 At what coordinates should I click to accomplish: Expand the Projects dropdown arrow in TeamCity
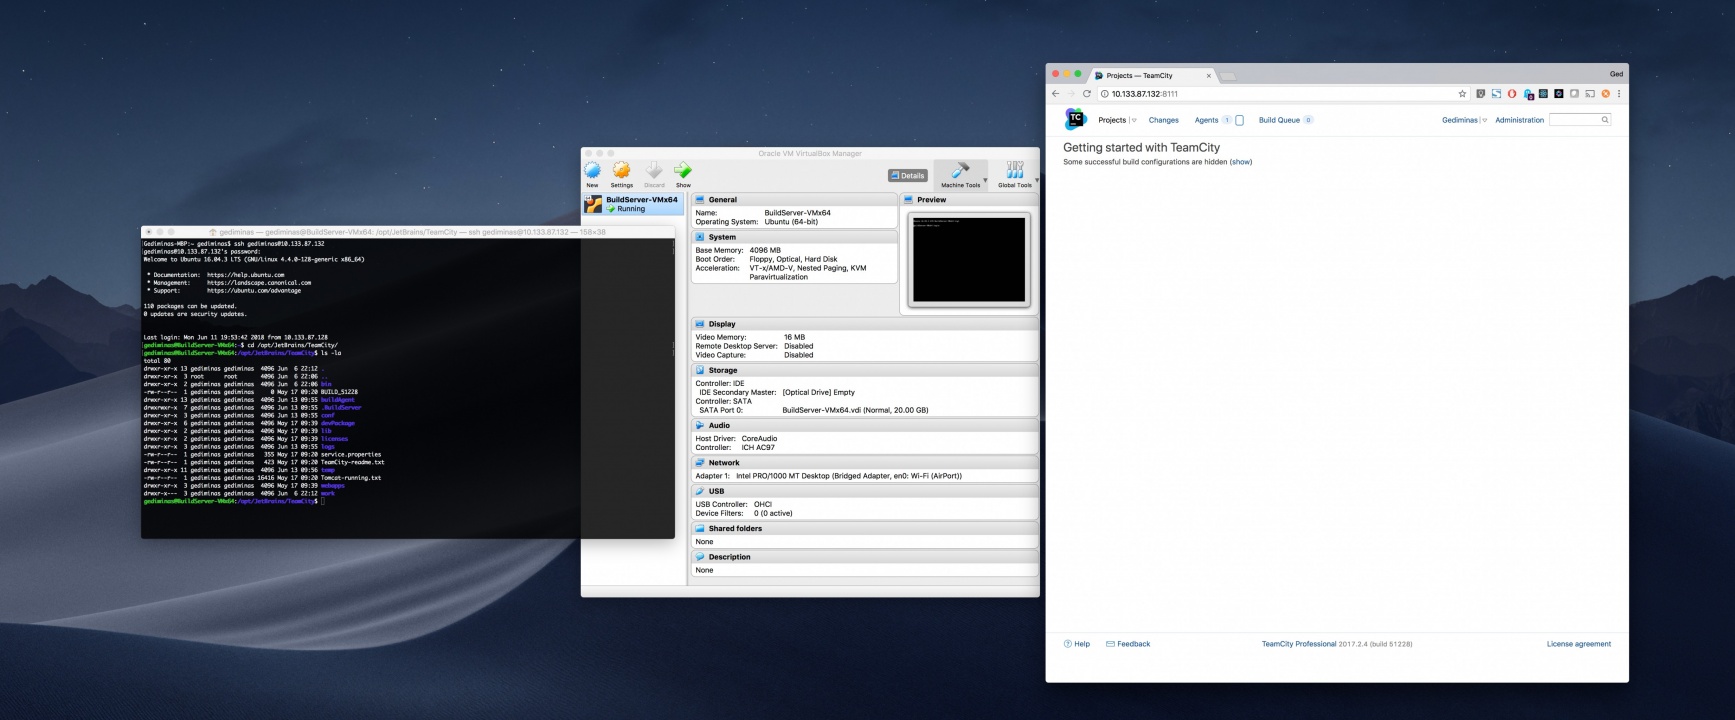pos(1133,120)
